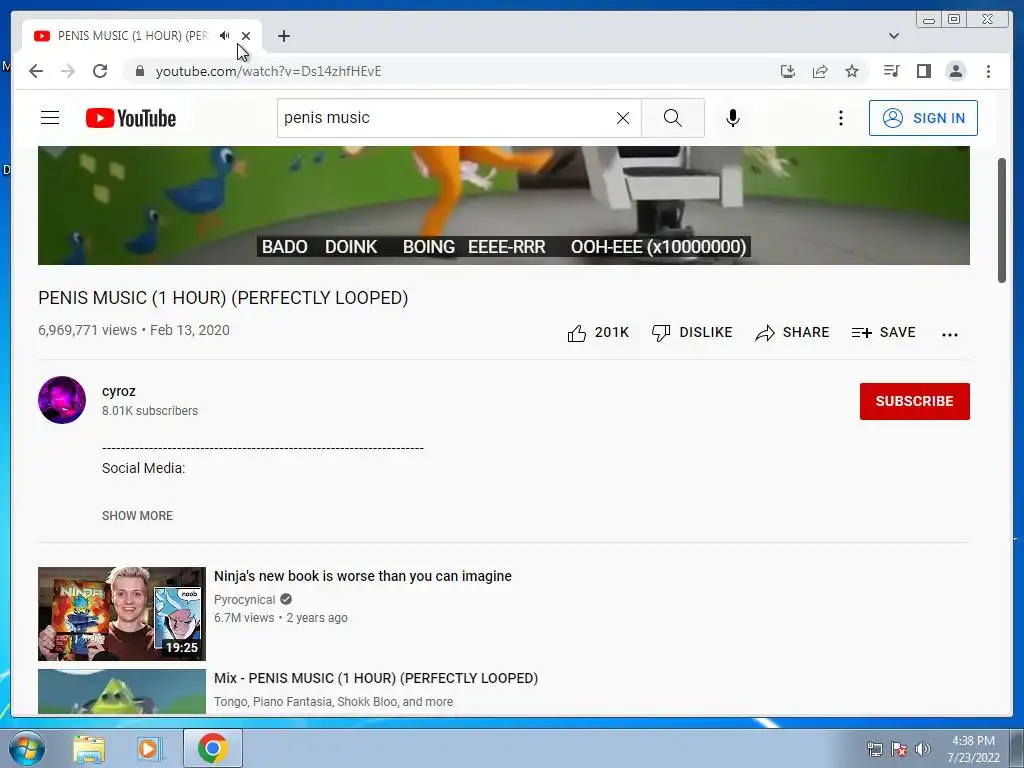
Task: Open the YouTube hamburger guide menu
Action: [x=50, y=118]
